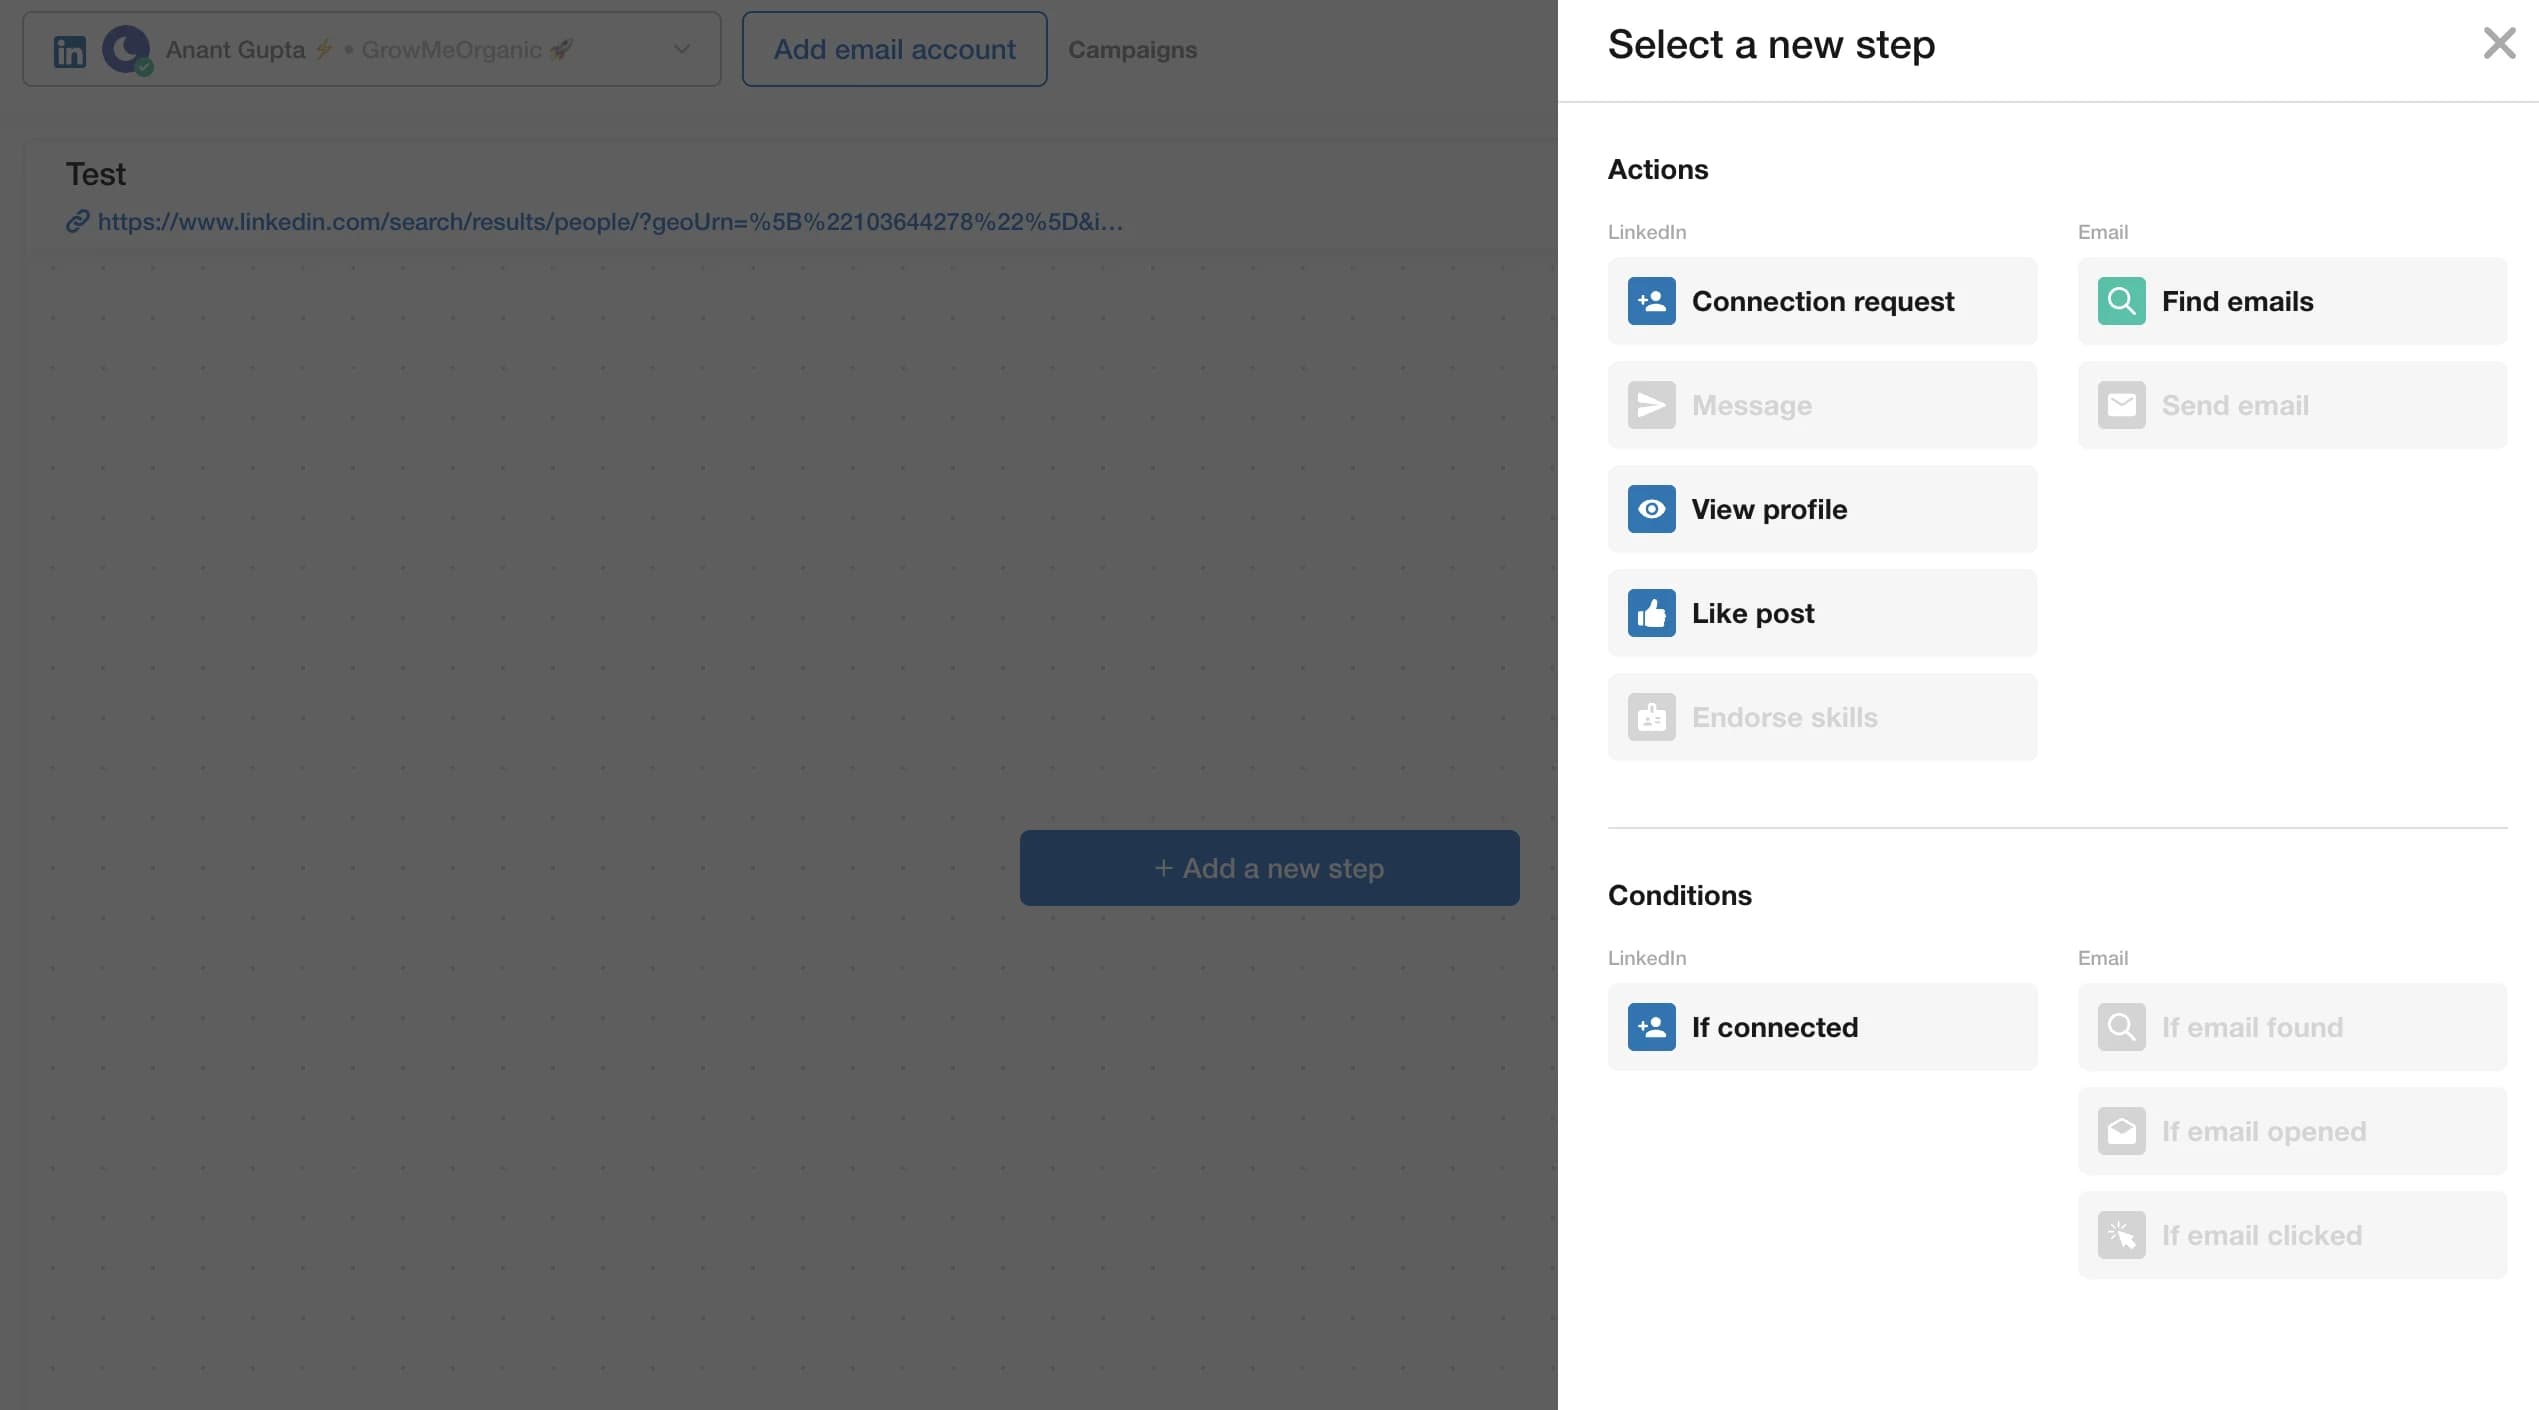Close the Select a new step panel
This screenshot has height=1410, width=2539.
(x=2499, y=43)
